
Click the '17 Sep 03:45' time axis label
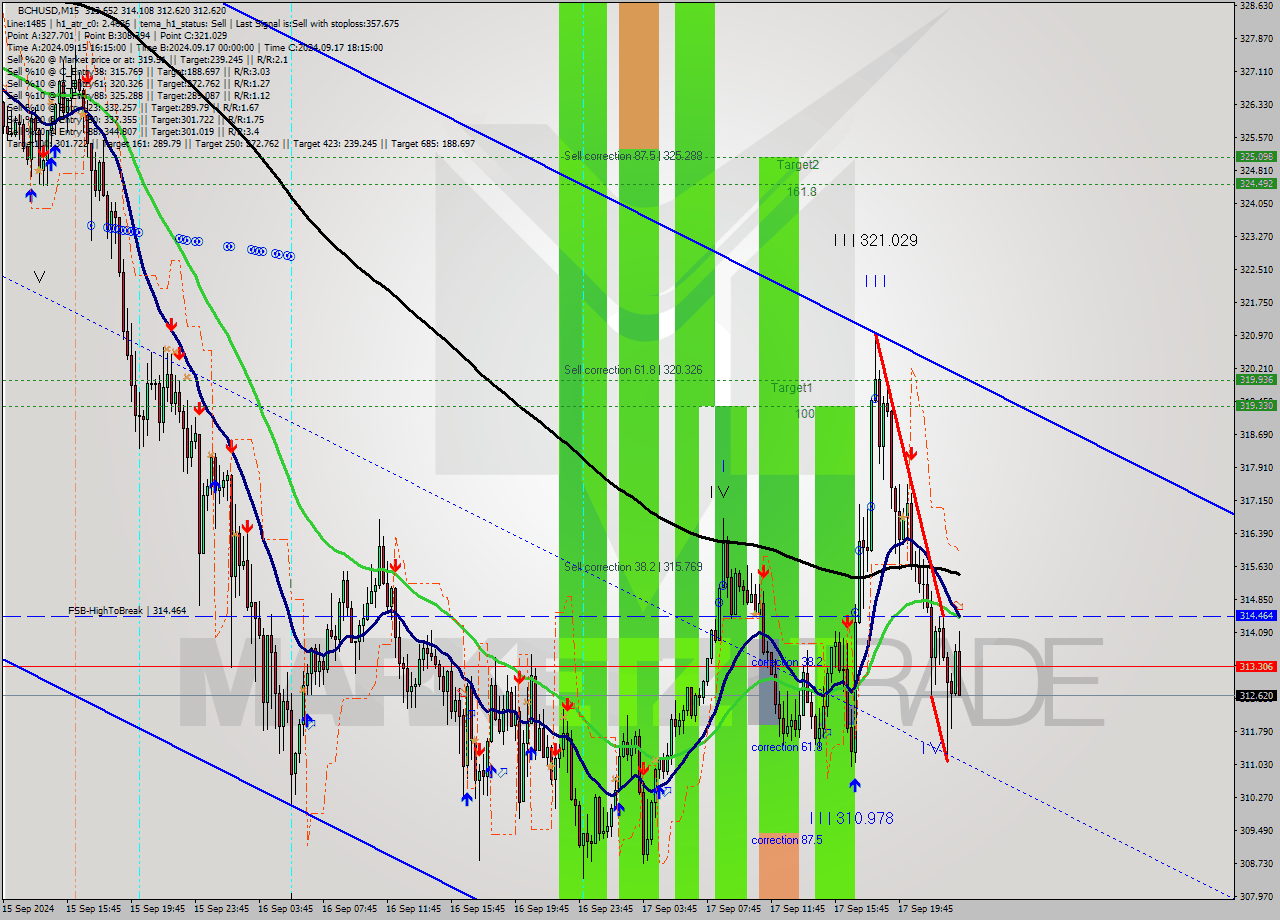pos(669,909)
